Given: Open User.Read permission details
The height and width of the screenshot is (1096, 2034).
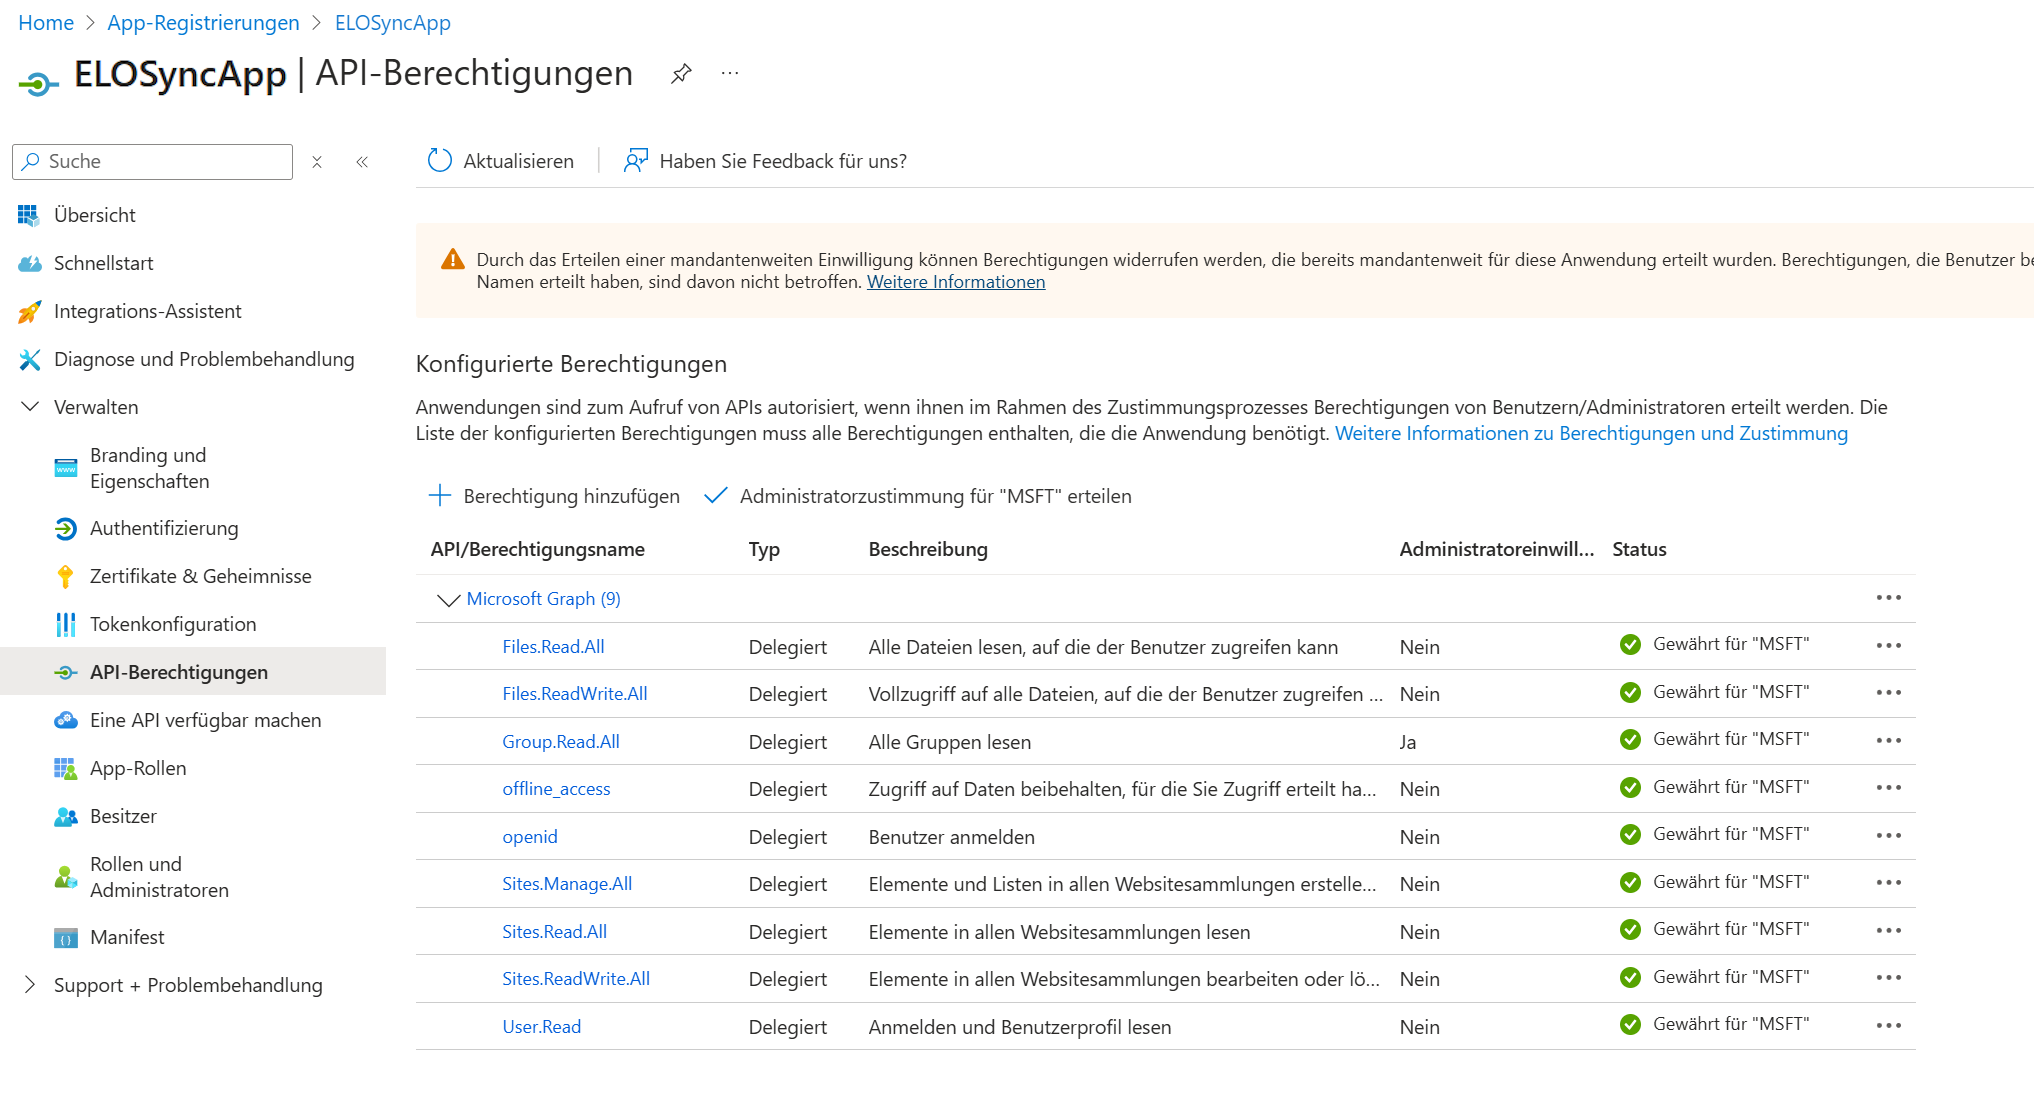Looking at the screenshot, I should coord(541,1027).
